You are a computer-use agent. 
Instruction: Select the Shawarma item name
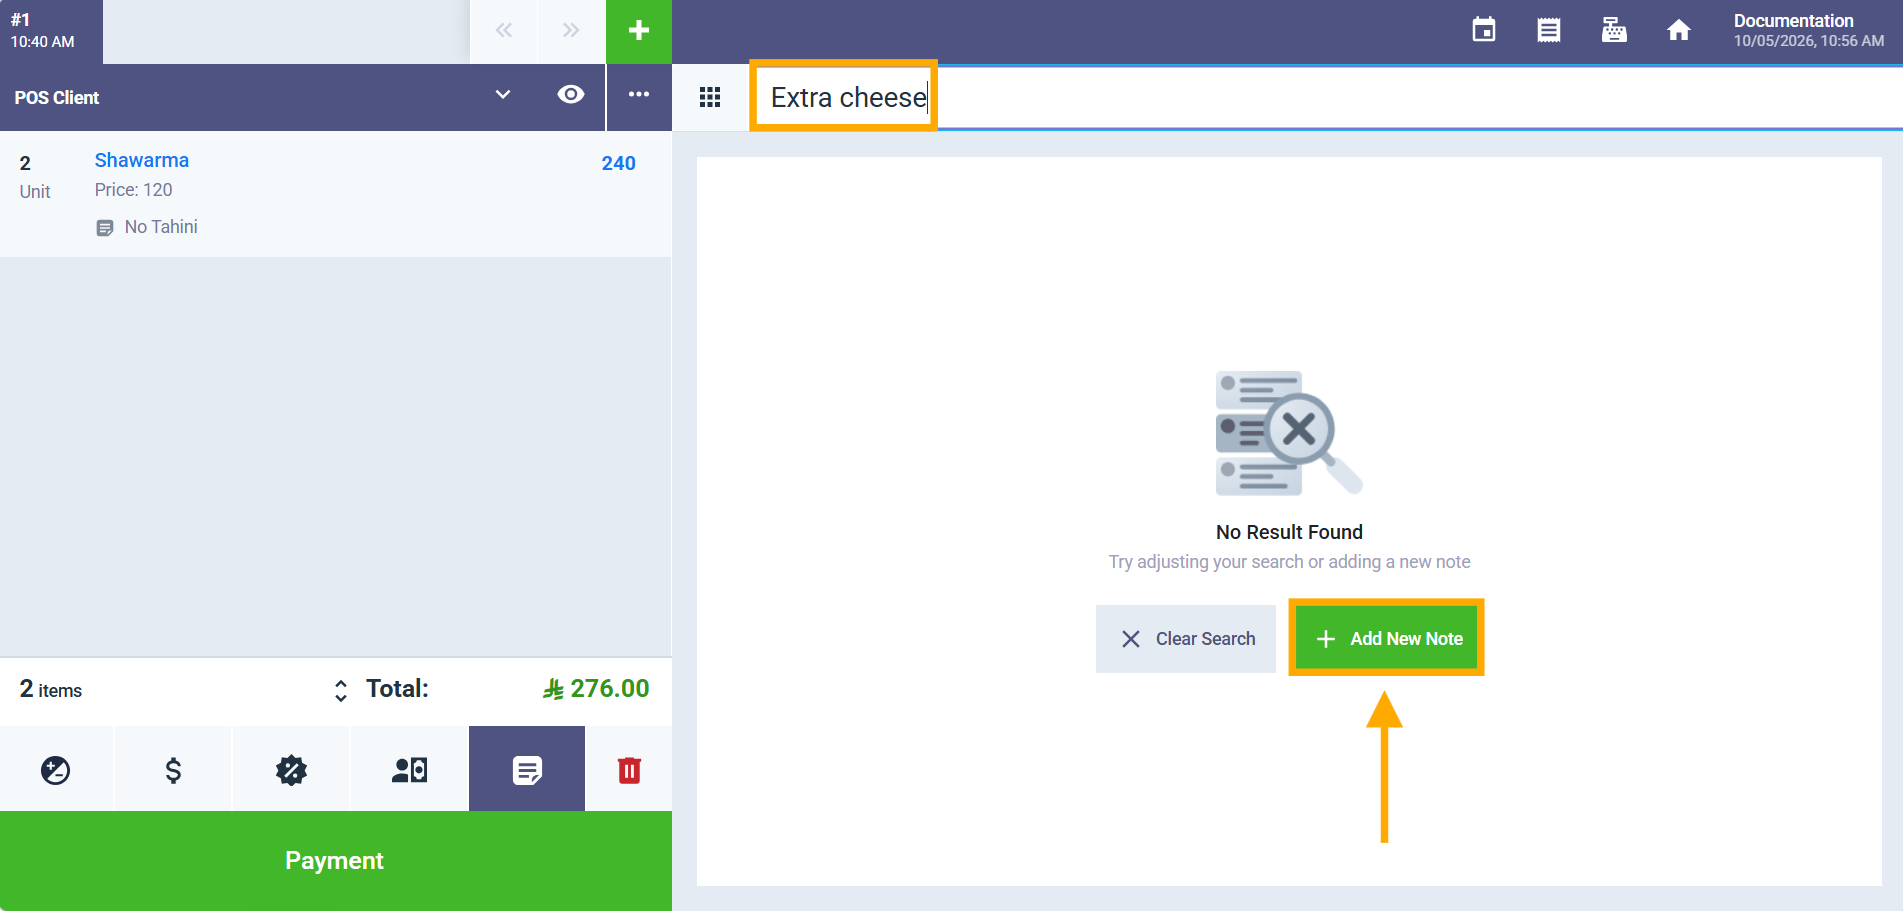pyautogui.click(x=142, y=160)
